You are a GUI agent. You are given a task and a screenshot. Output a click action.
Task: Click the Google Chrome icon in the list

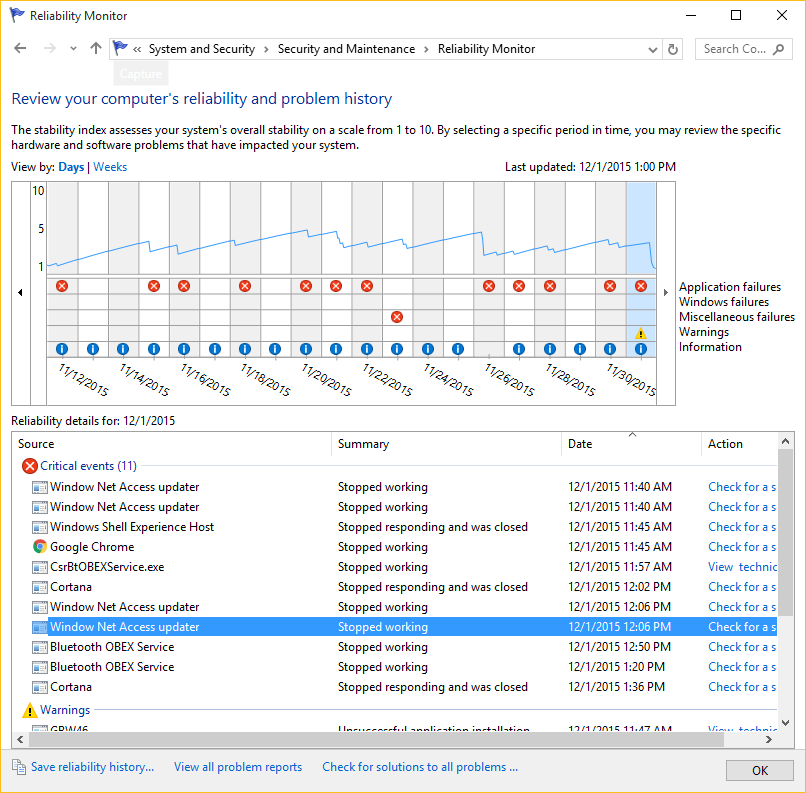point(40,547)
